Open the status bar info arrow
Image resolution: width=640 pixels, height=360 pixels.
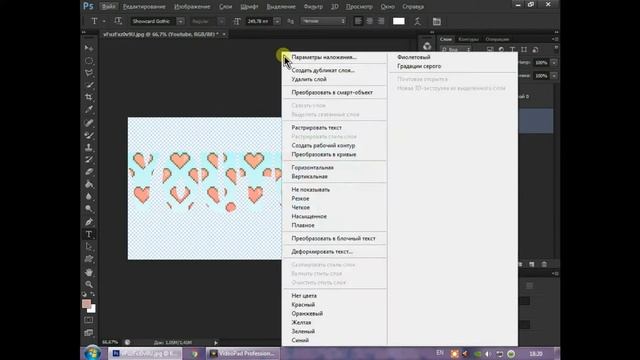pos(216,342)
